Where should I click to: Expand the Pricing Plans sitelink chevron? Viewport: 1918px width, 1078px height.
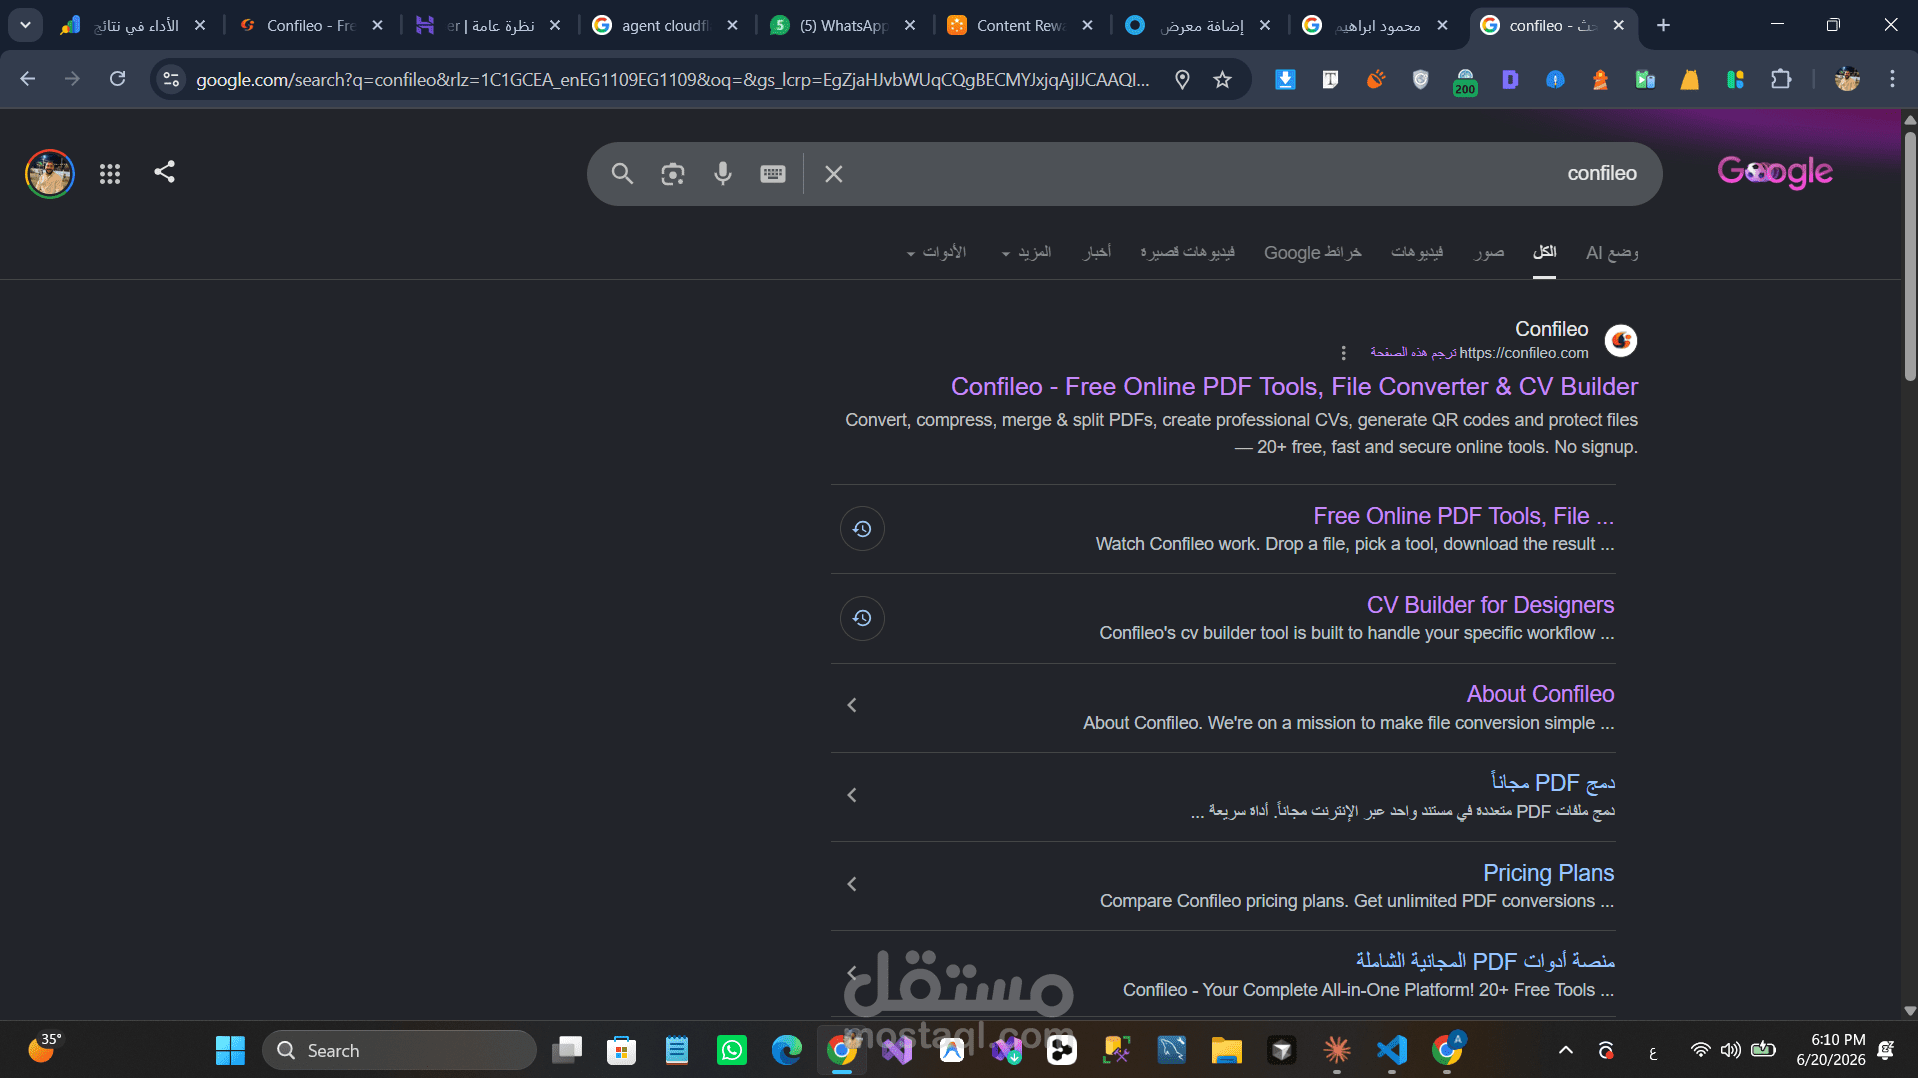pos(852,884)
